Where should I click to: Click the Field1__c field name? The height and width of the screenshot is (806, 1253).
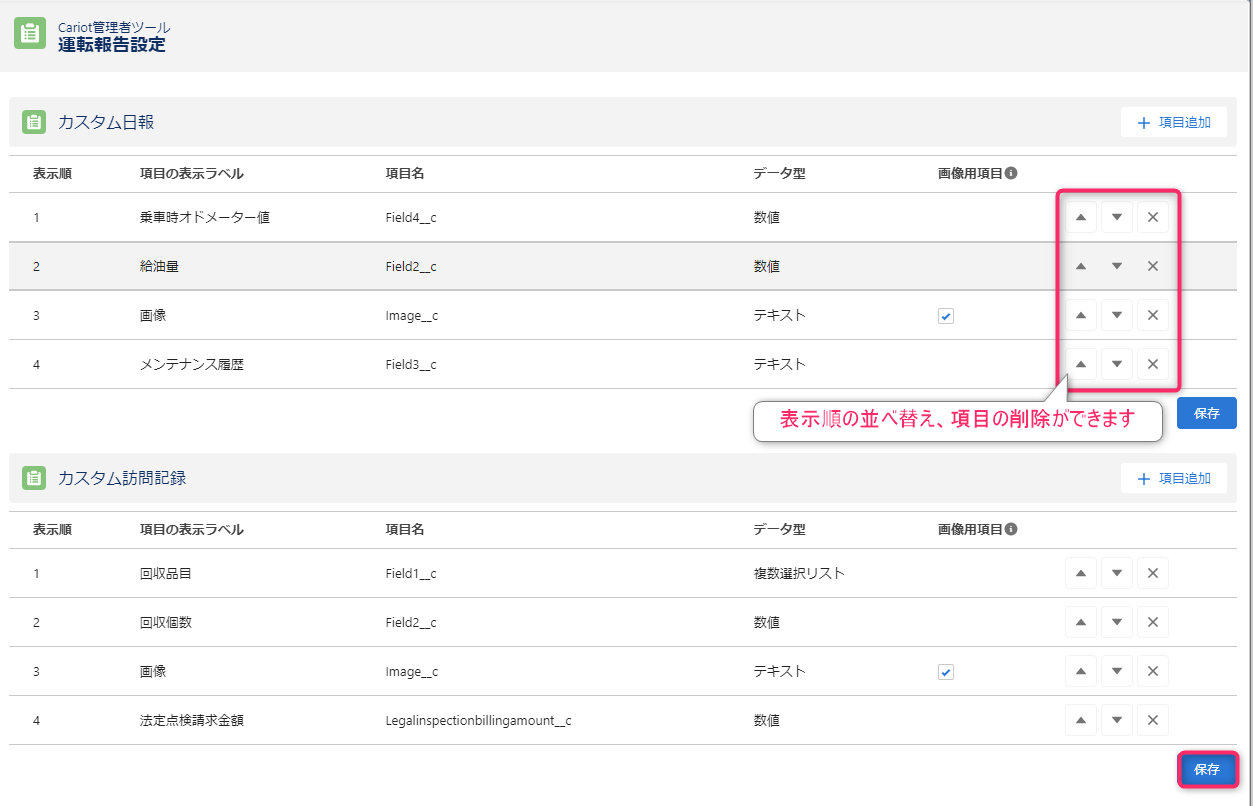coord(411,573)
